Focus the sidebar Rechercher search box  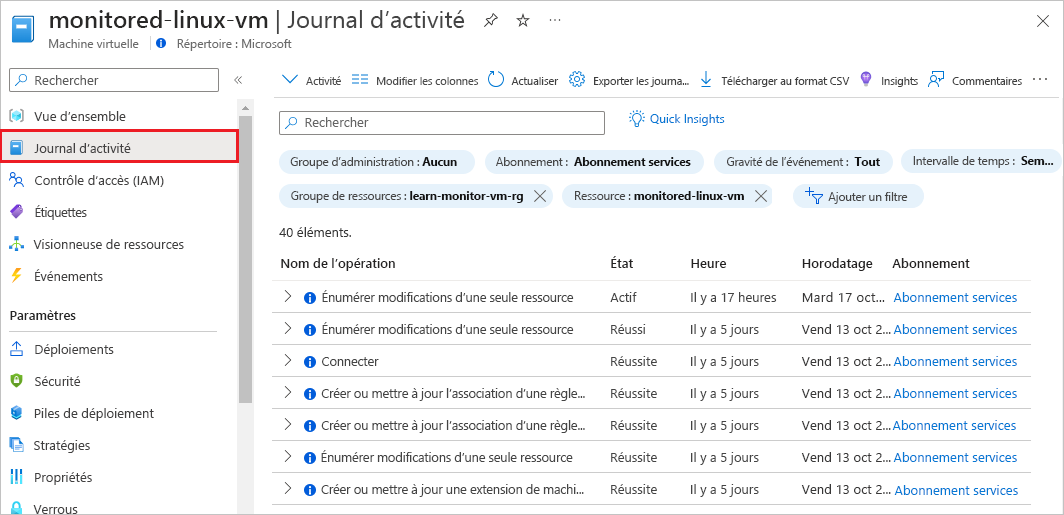tap(114, 80)
